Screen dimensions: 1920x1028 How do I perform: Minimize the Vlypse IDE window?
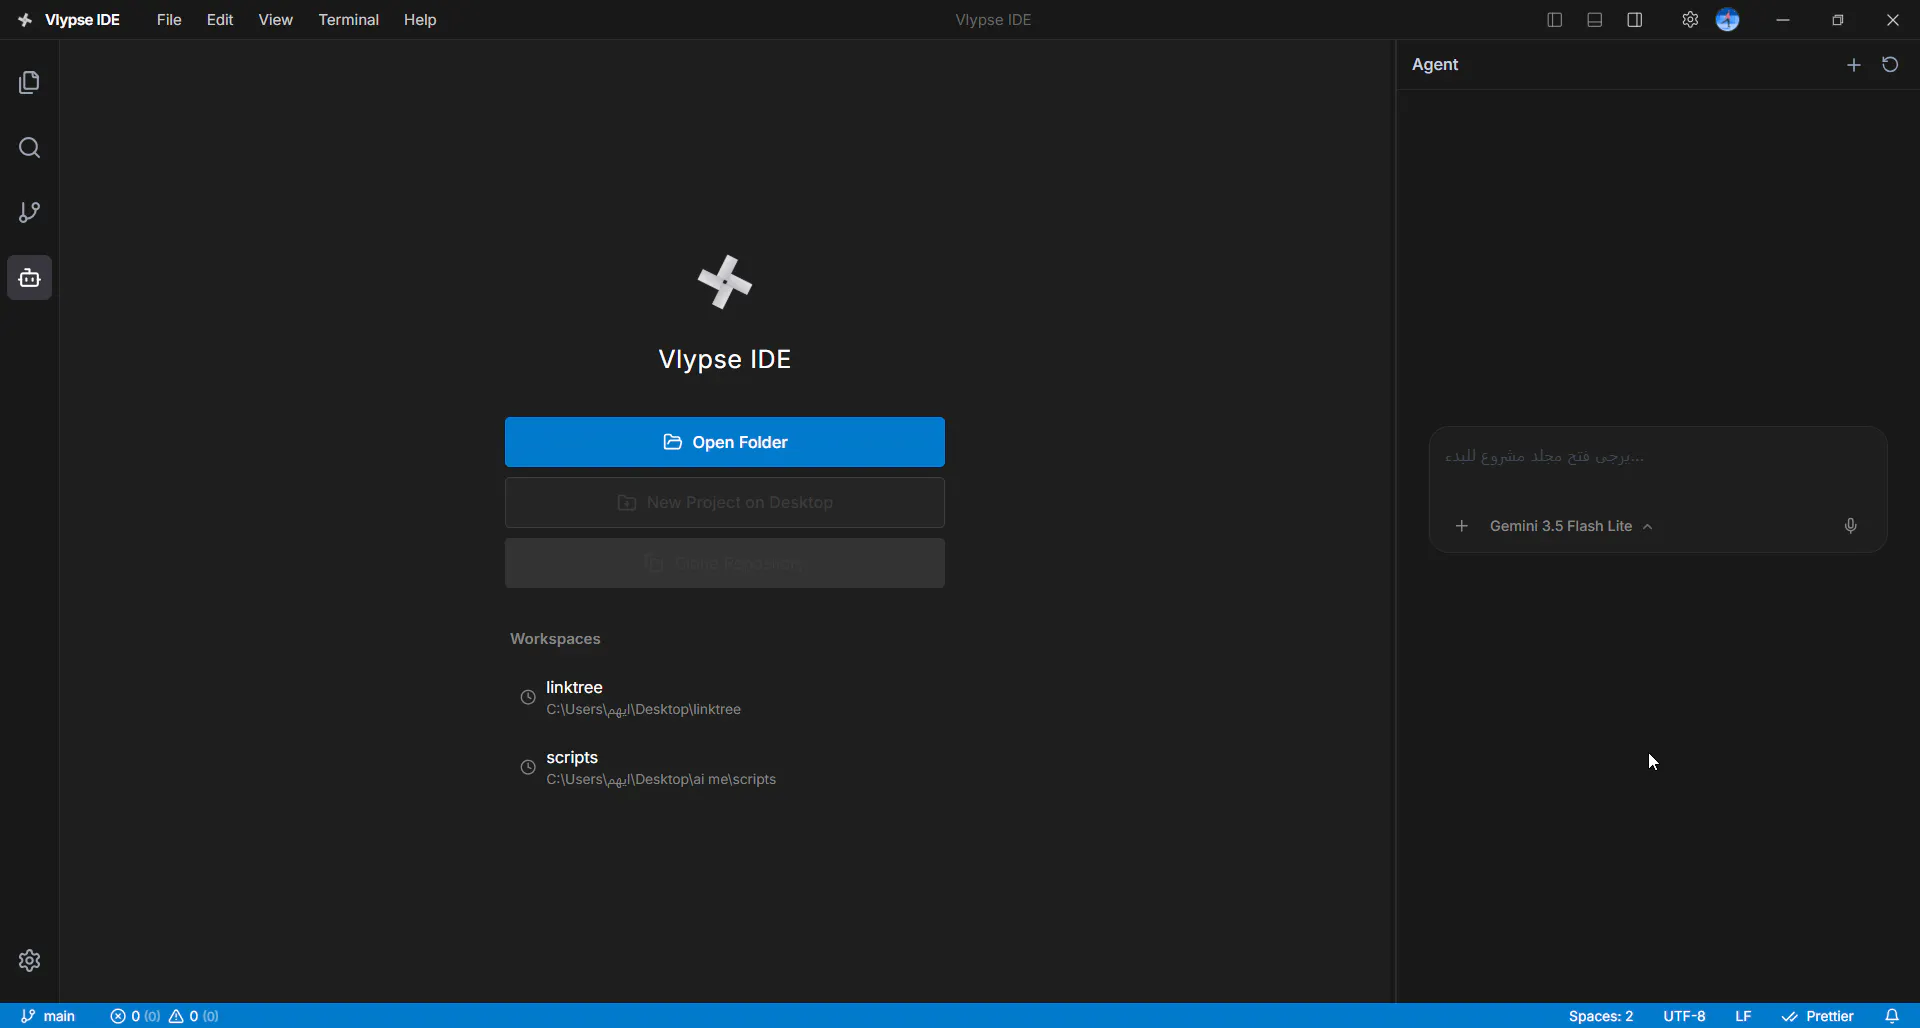click(x=1783, y=20)
